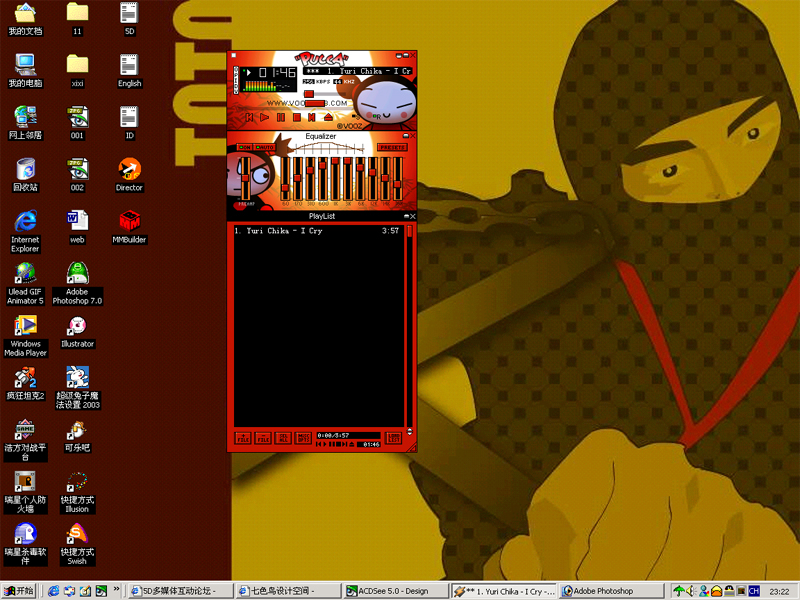Click the playlist 'LOAD LIST' button

[394, 438]
